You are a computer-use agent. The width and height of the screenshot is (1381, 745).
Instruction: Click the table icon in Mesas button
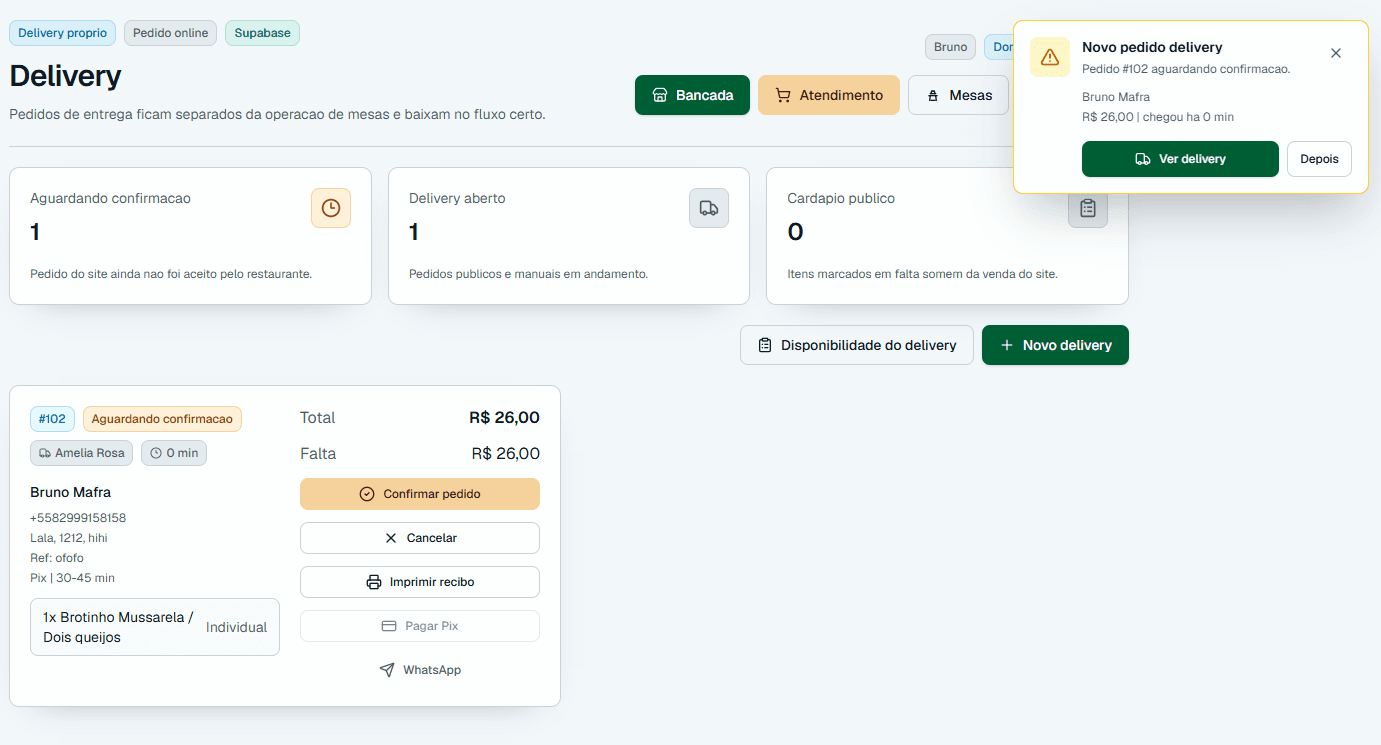point(933,96)
